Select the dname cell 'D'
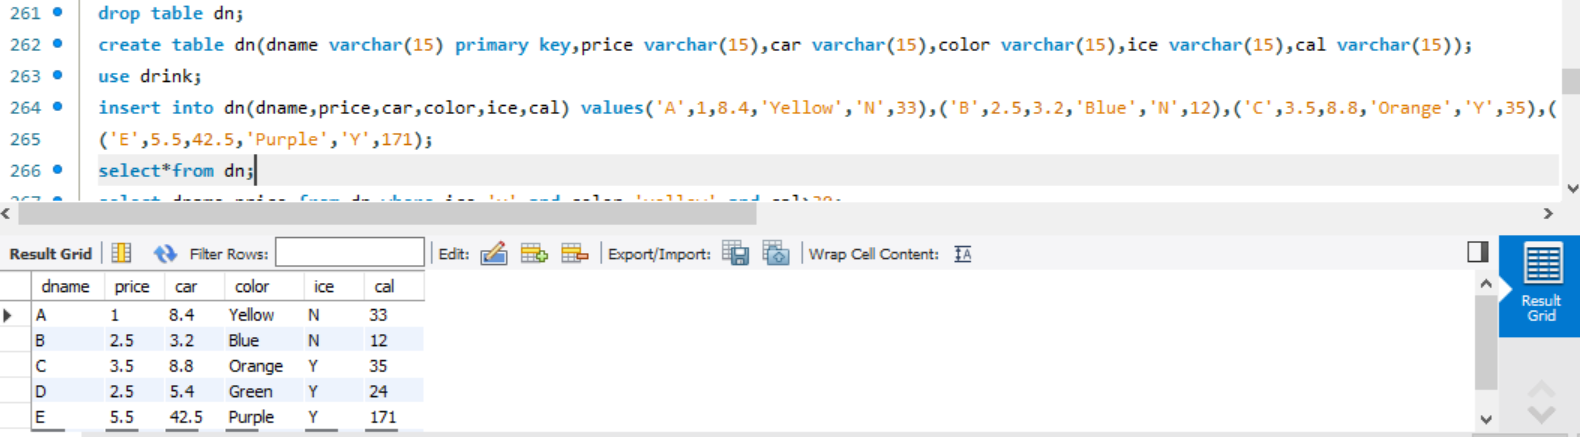 point(68,391)
